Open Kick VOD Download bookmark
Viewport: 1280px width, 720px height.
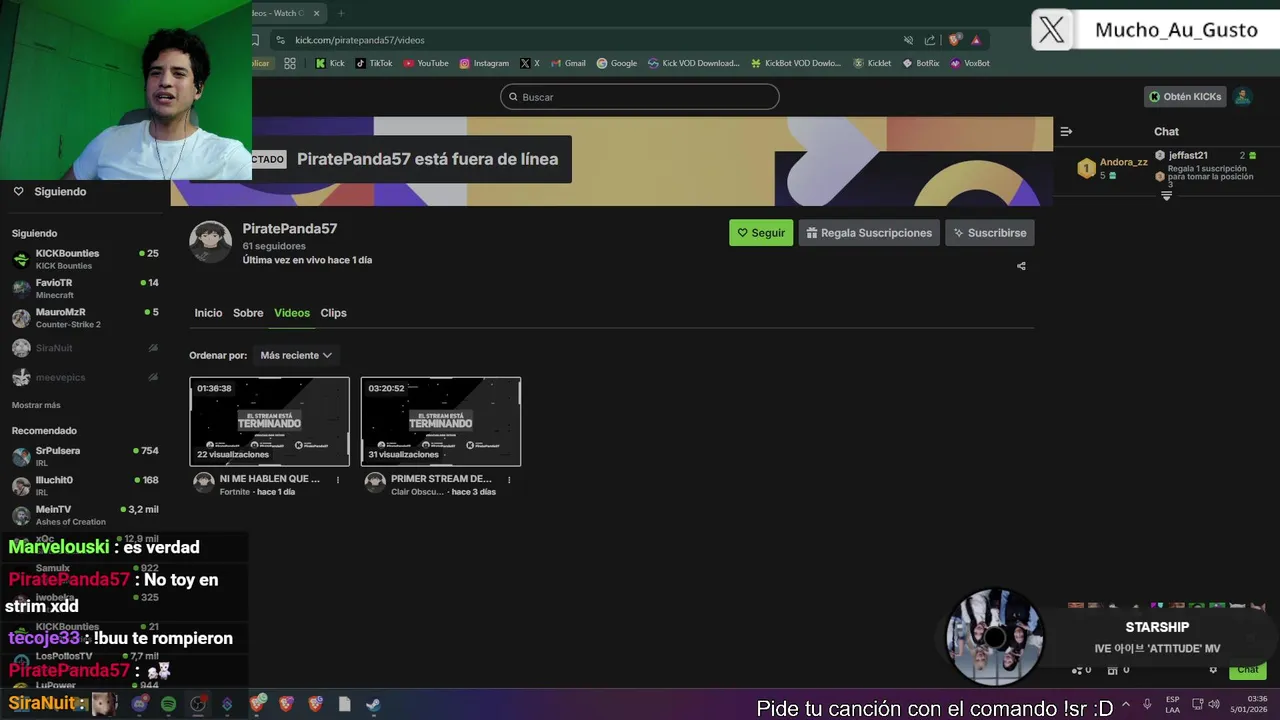[x=694, y=63]
